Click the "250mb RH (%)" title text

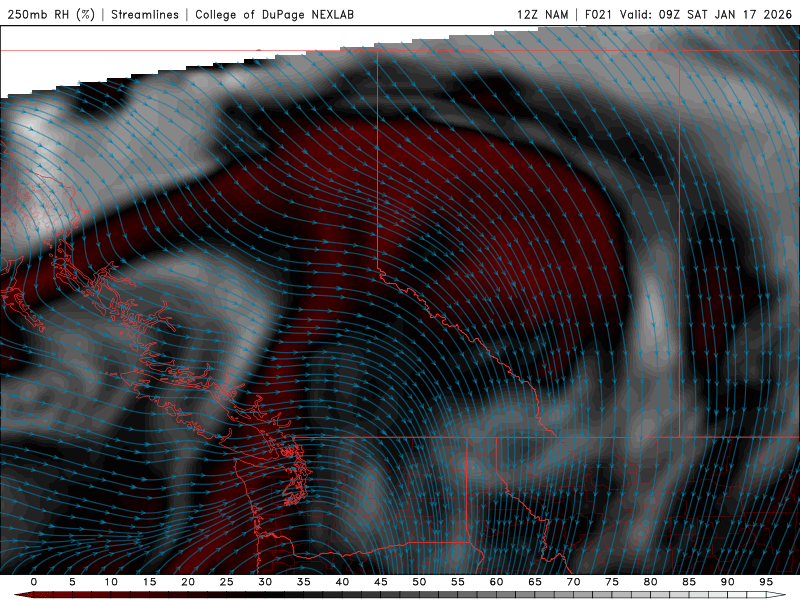(51, 14)
